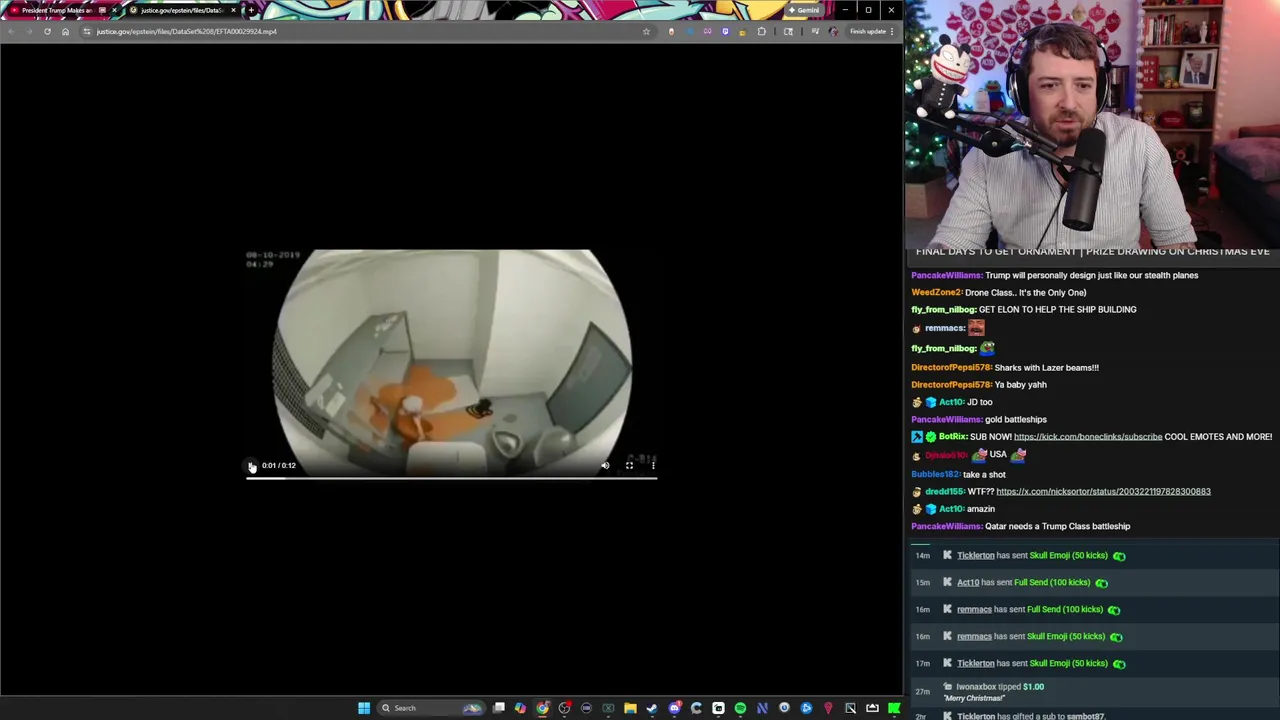1280x720 pixels.
Task: Click the browser's back arrow
Action: click(11, 31)
